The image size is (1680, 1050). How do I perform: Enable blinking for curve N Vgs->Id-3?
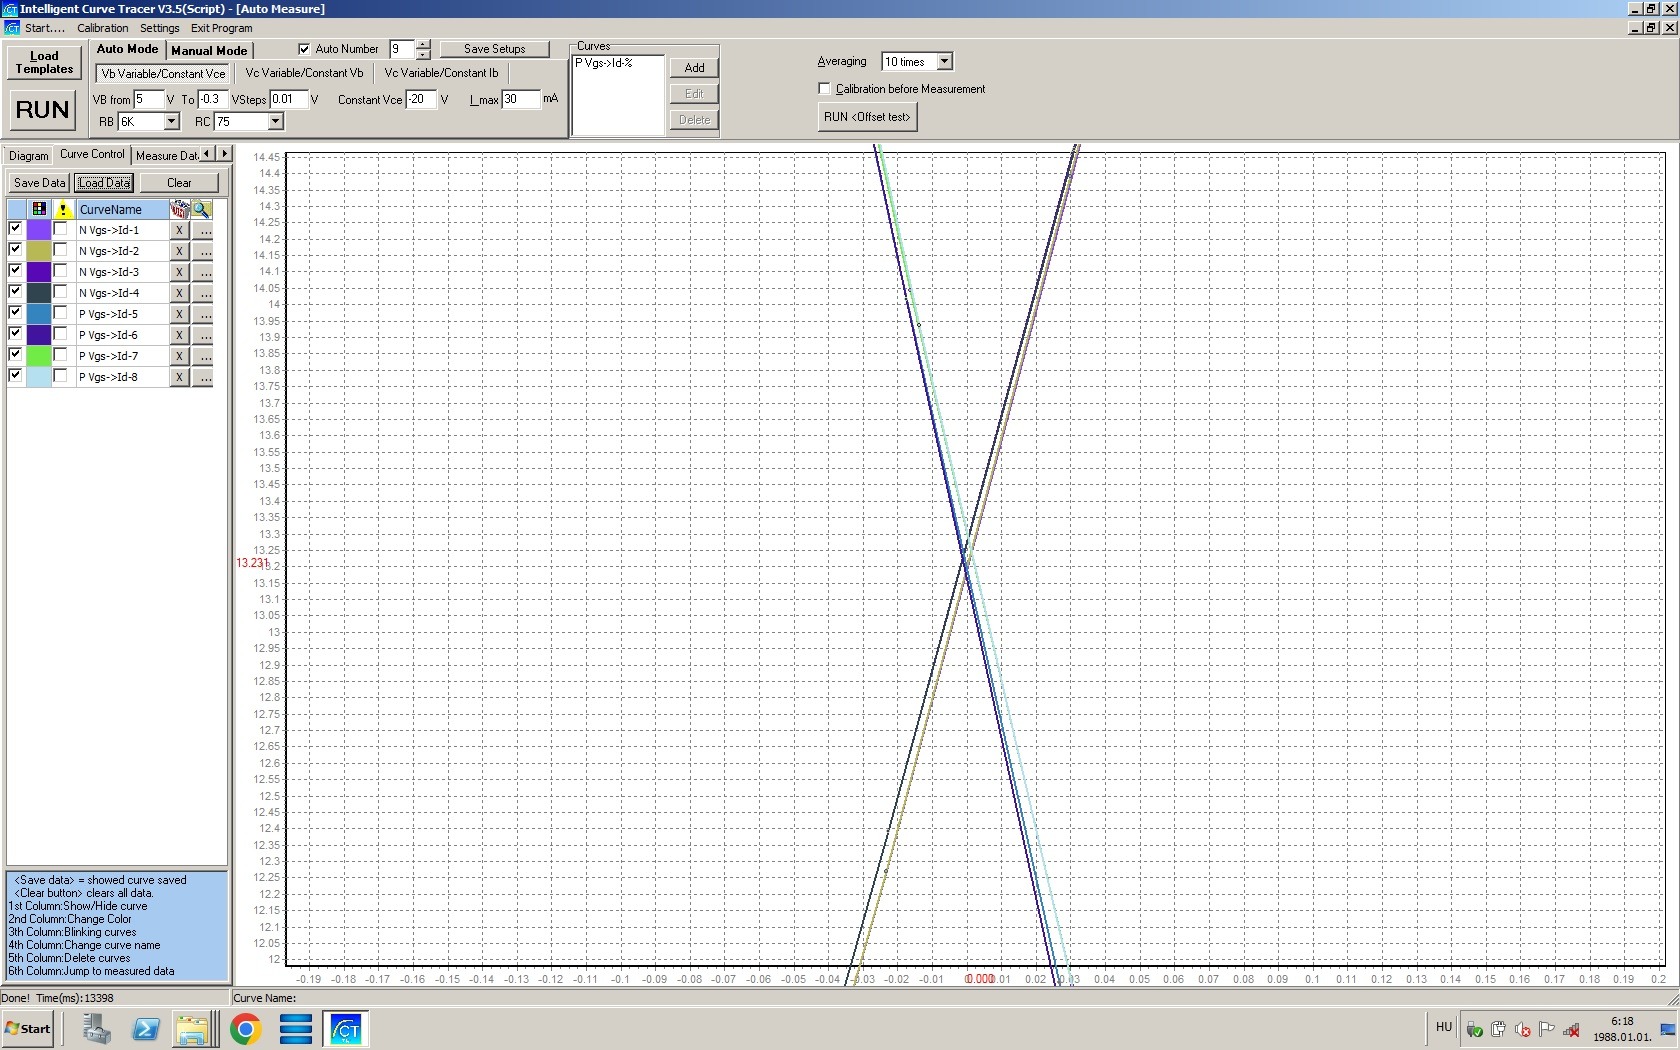coord(60,271)
